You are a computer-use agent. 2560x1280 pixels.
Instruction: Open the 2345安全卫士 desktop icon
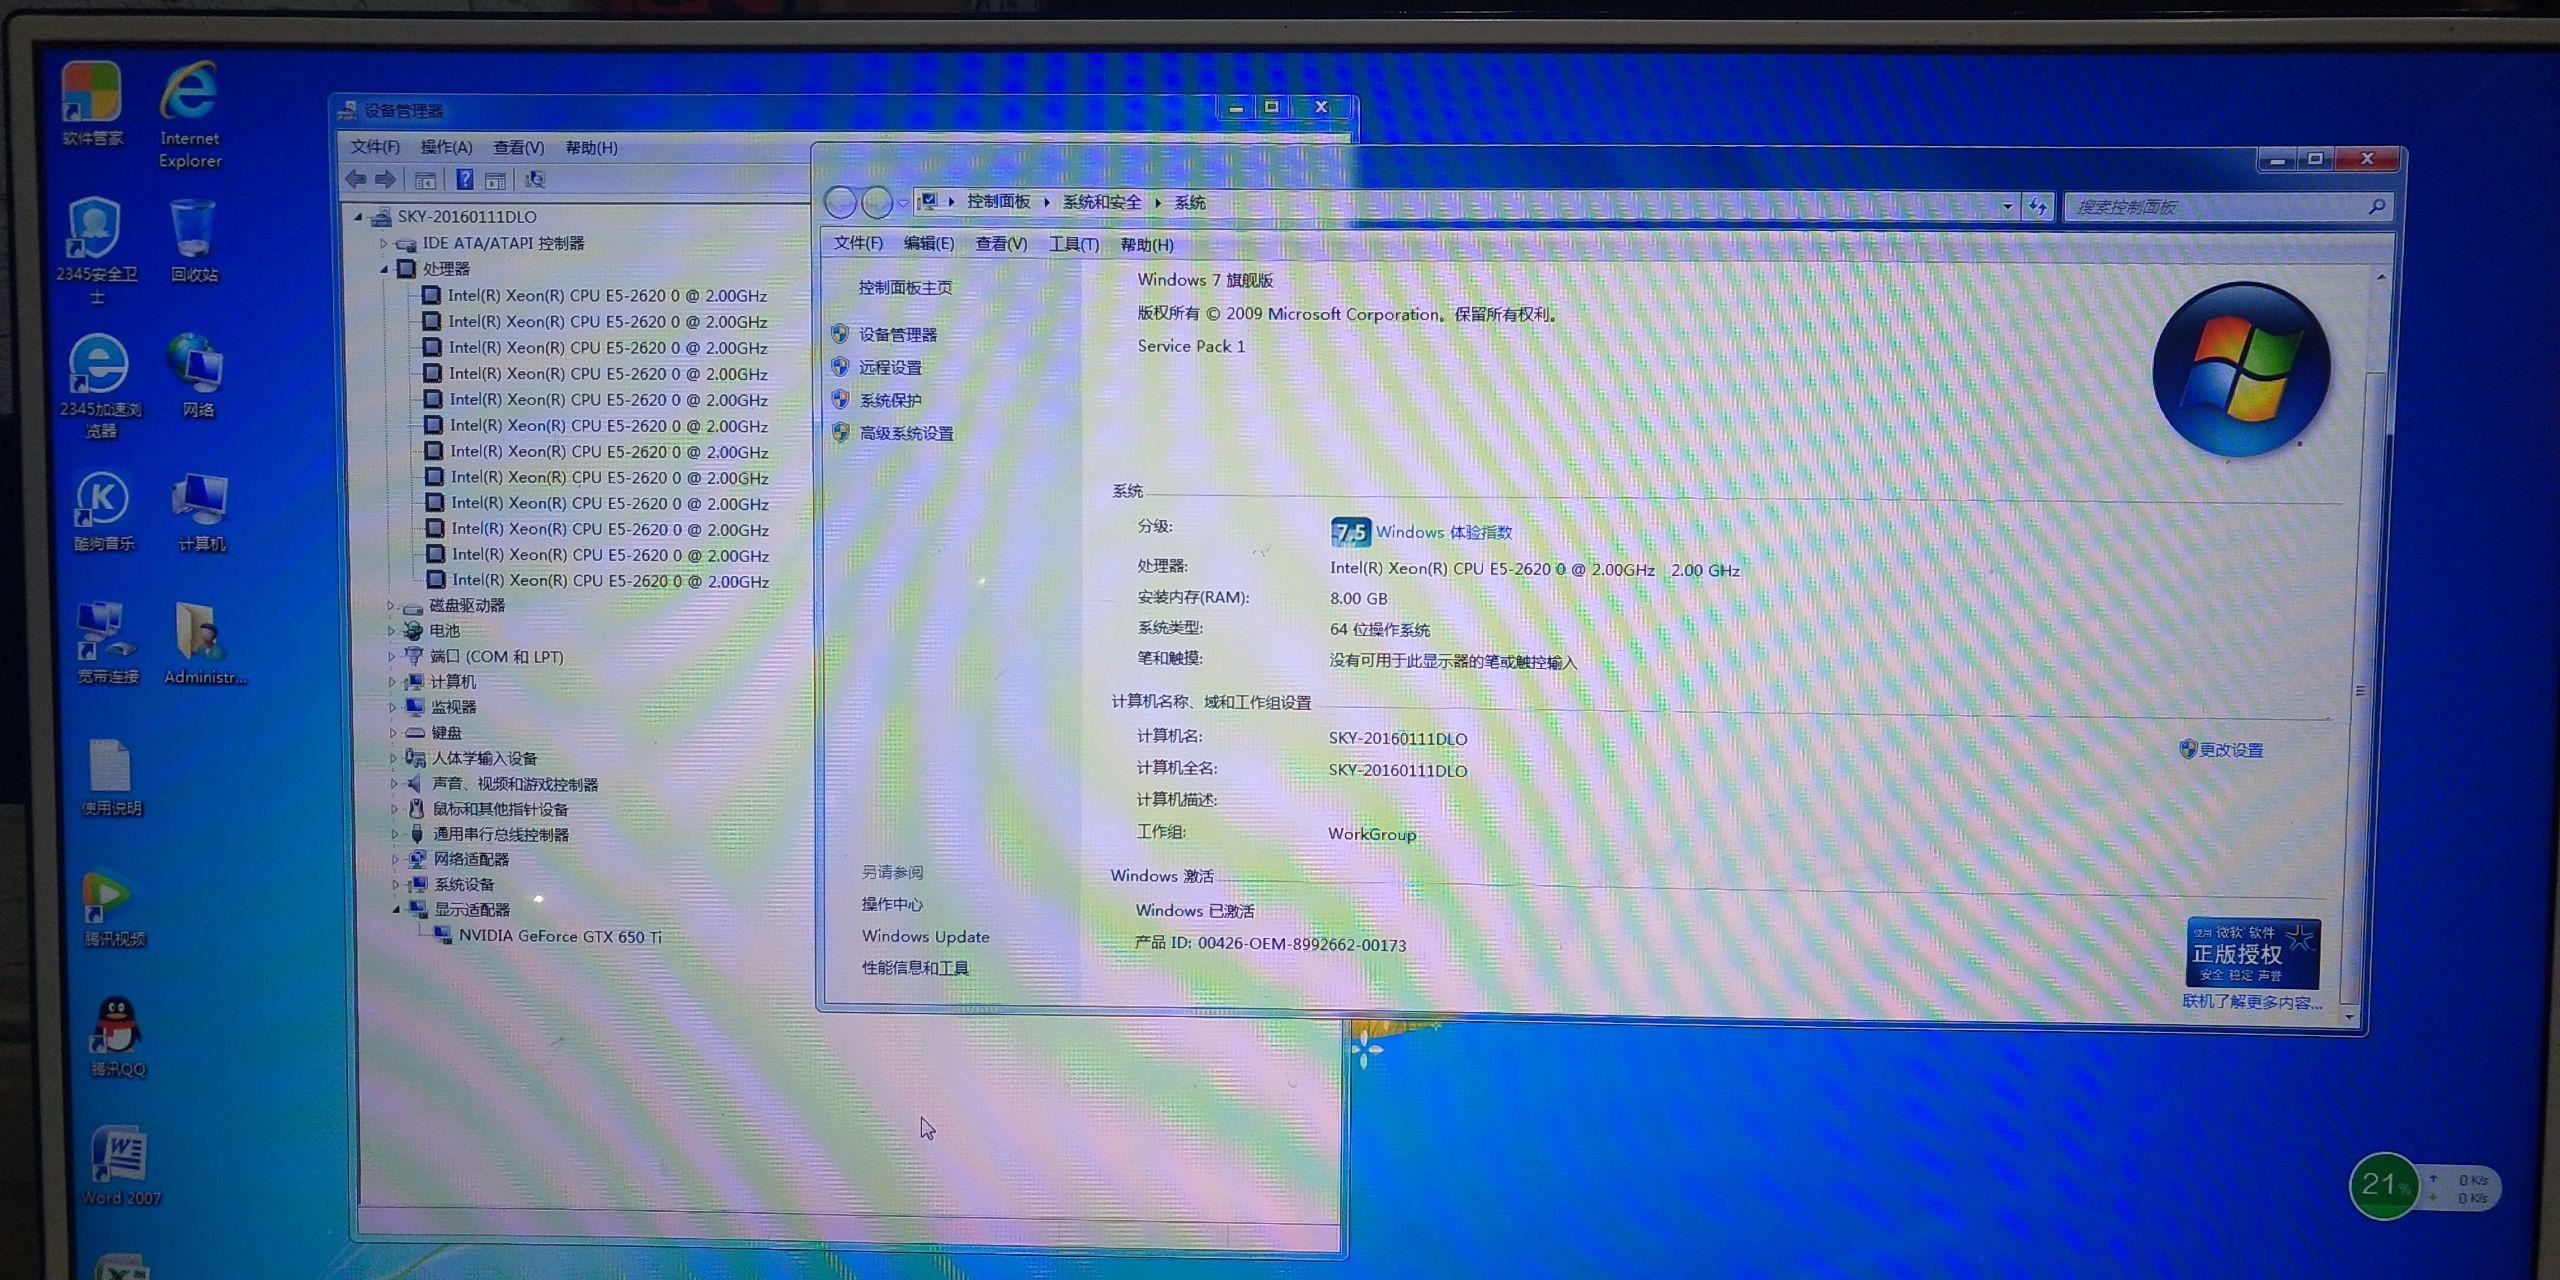(x=96, y=249)
